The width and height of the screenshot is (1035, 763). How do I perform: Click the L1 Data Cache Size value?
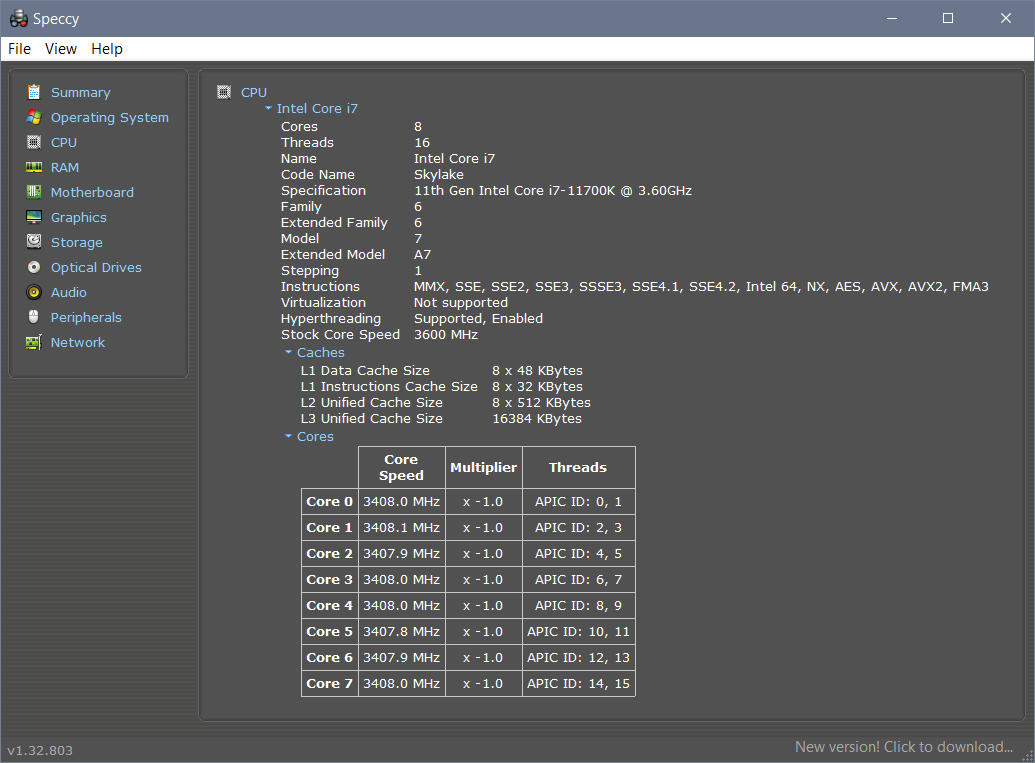tap(537, 370)
